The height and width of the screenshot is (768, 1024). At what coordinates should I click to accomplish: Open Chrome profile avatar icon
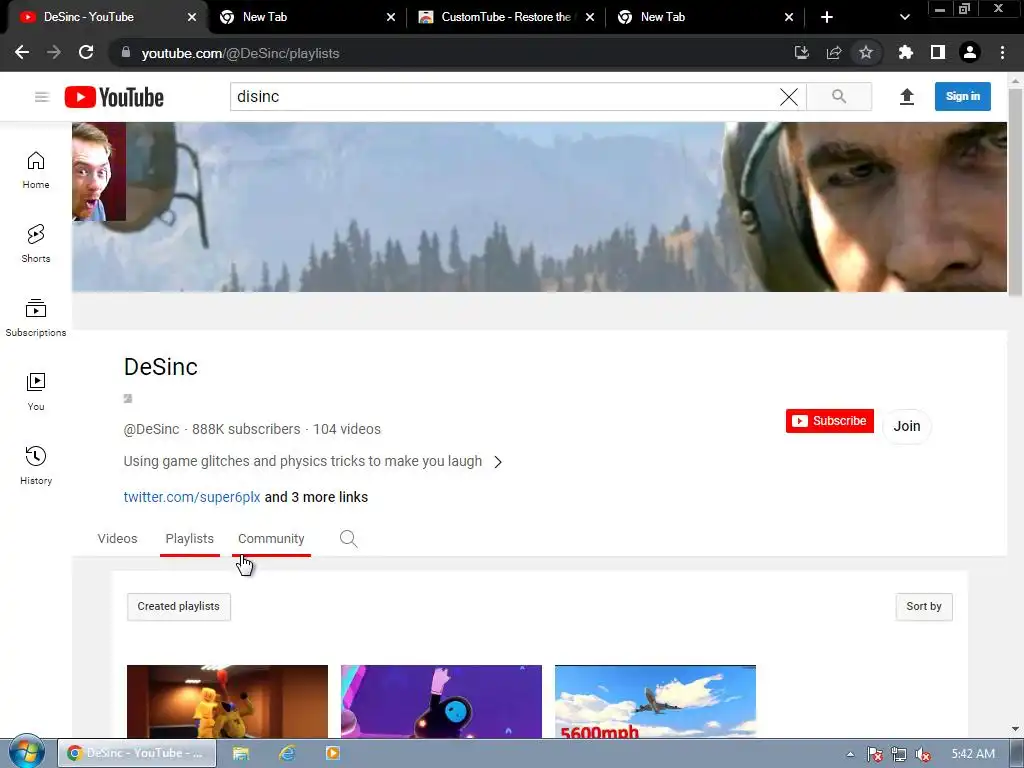click(x=970, y=53)
